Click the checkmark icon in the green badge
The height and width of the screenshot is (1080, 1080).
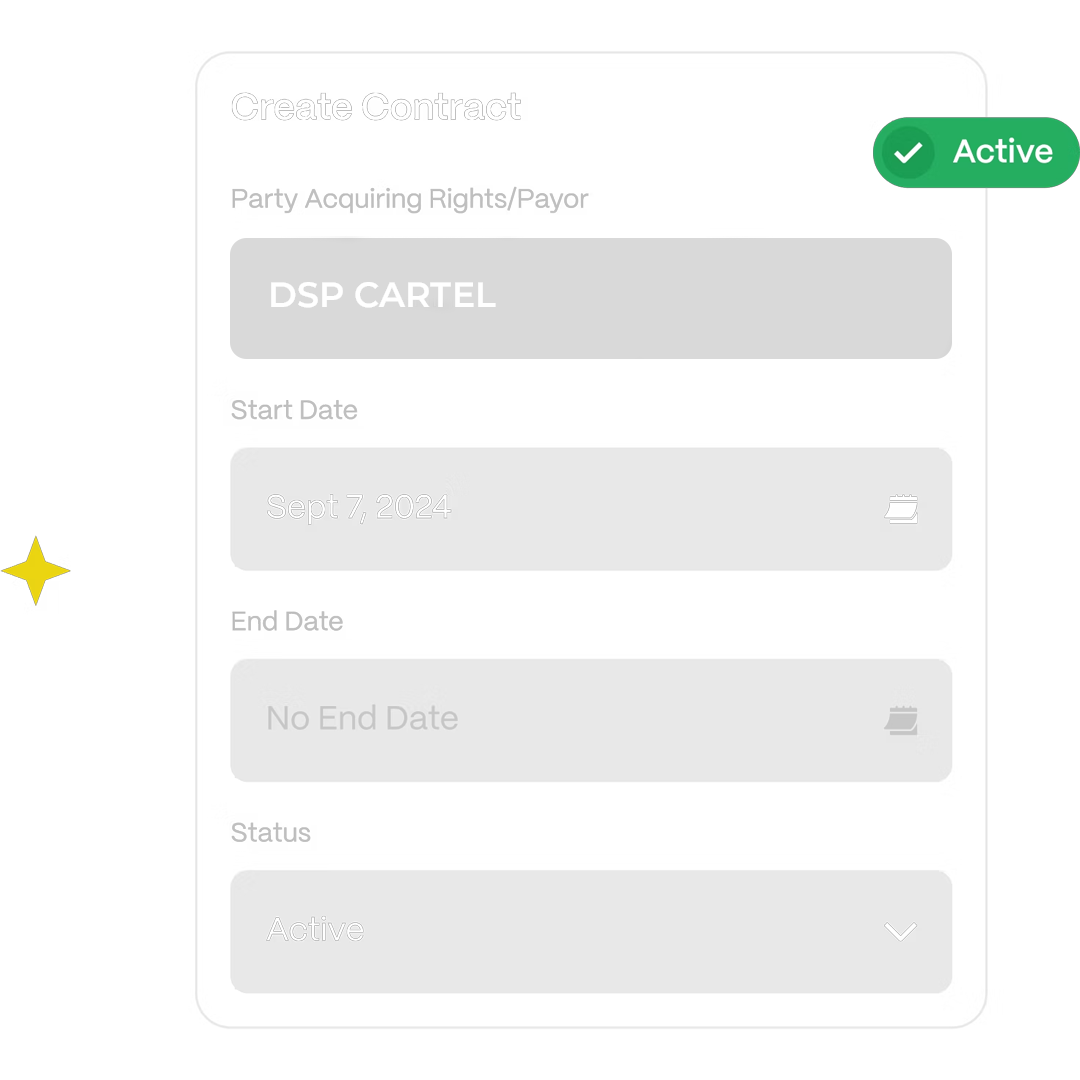908,153
